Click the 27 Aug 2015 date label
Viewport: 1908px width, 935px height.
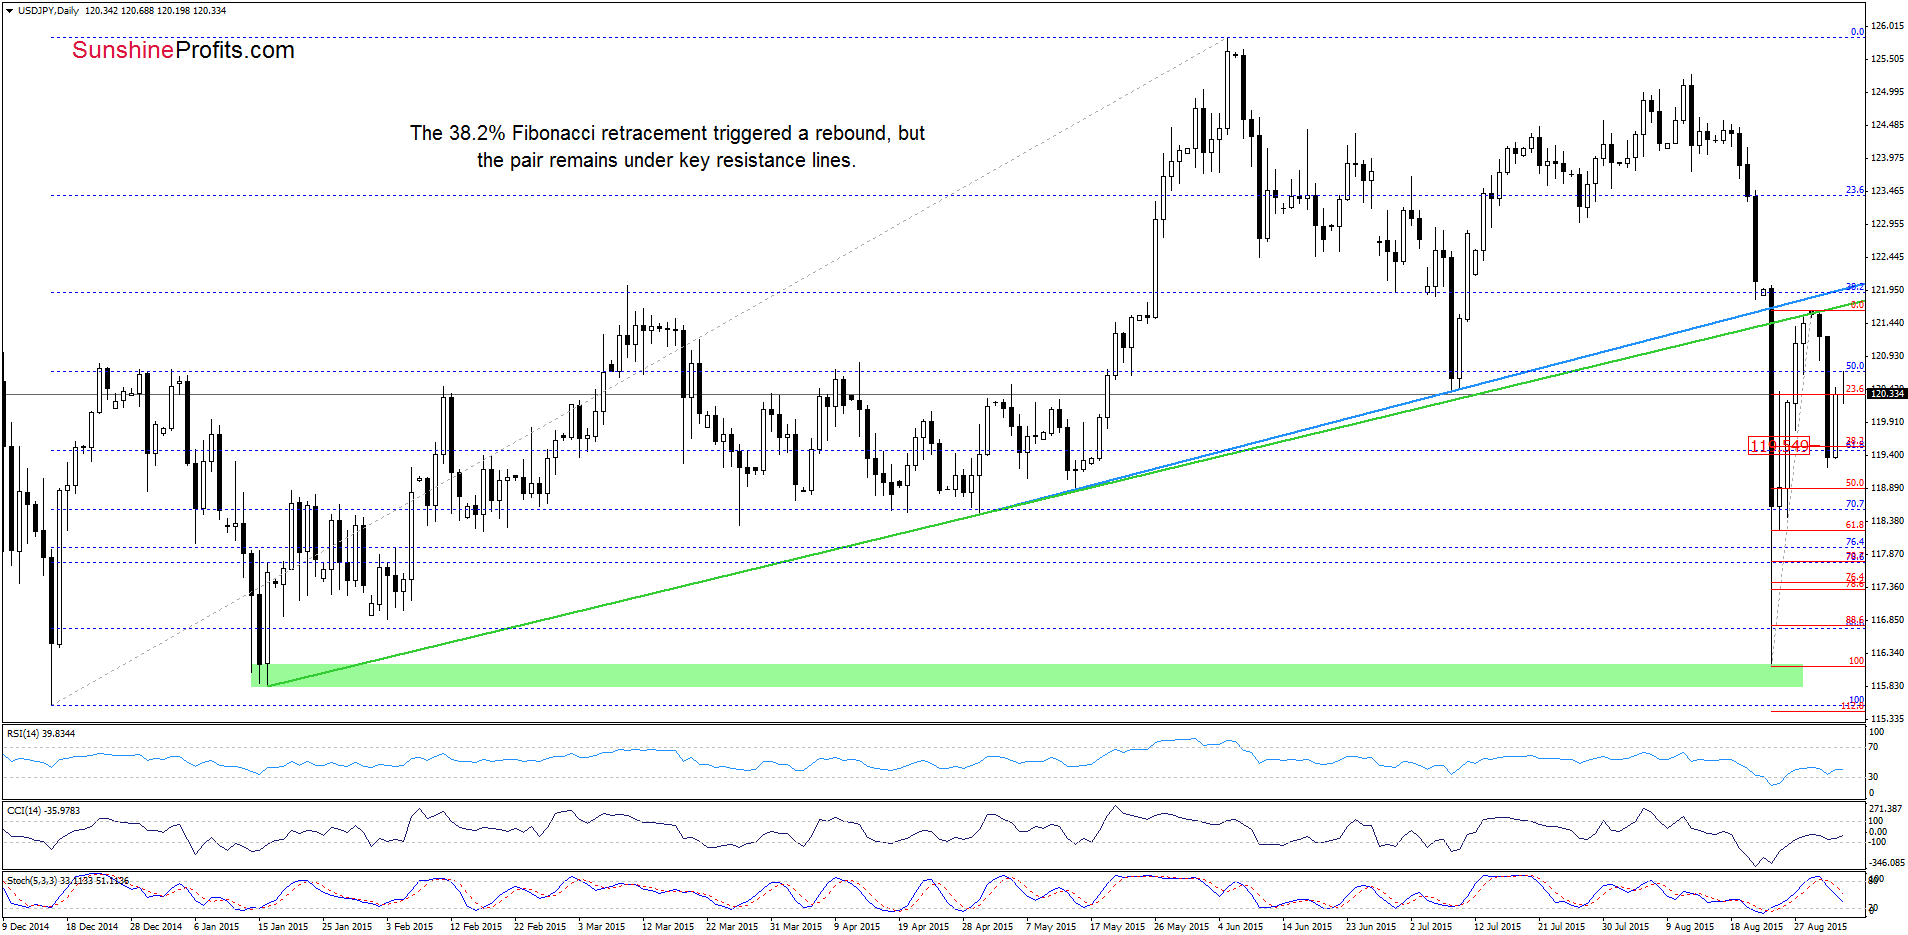pyautogui.click(x=1820, y=927)
